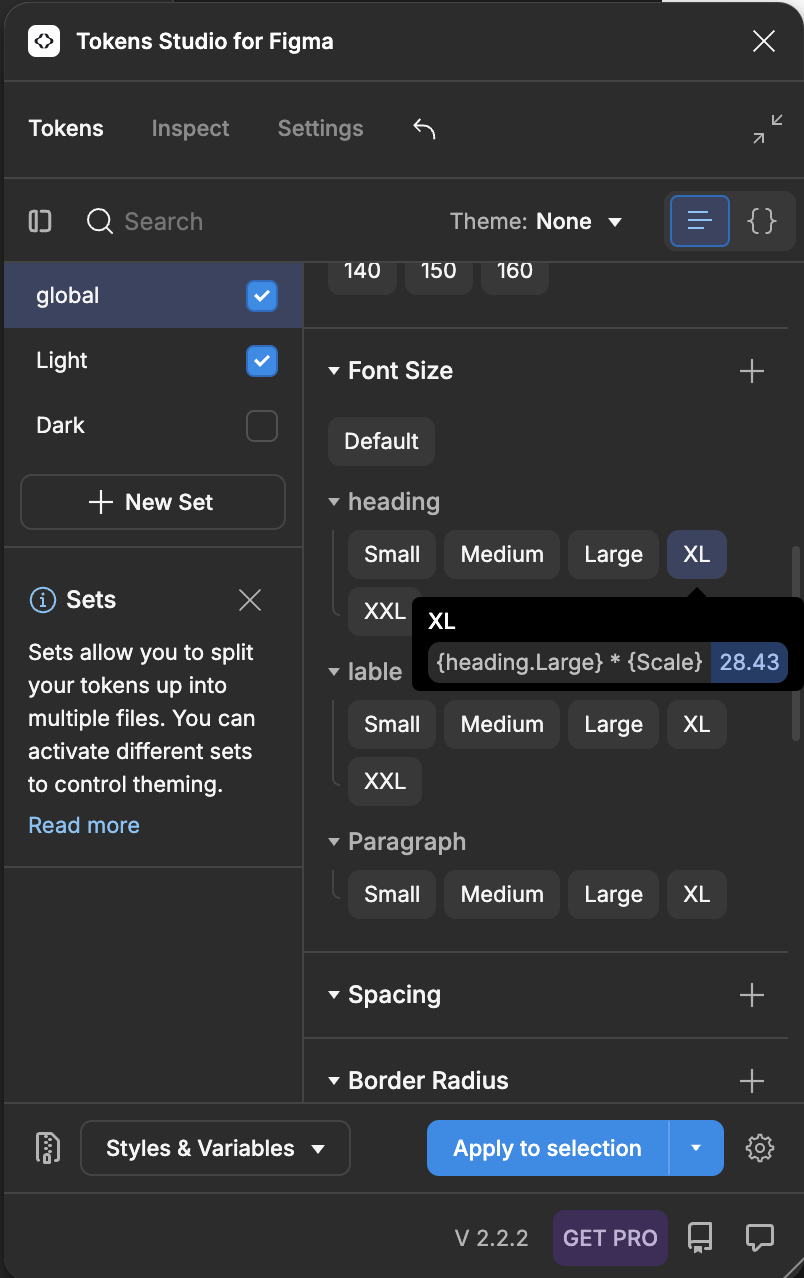Select lable Medium token
Image resolution: width=804 pixels, height=1278 pixels.
tap(502, 724)
